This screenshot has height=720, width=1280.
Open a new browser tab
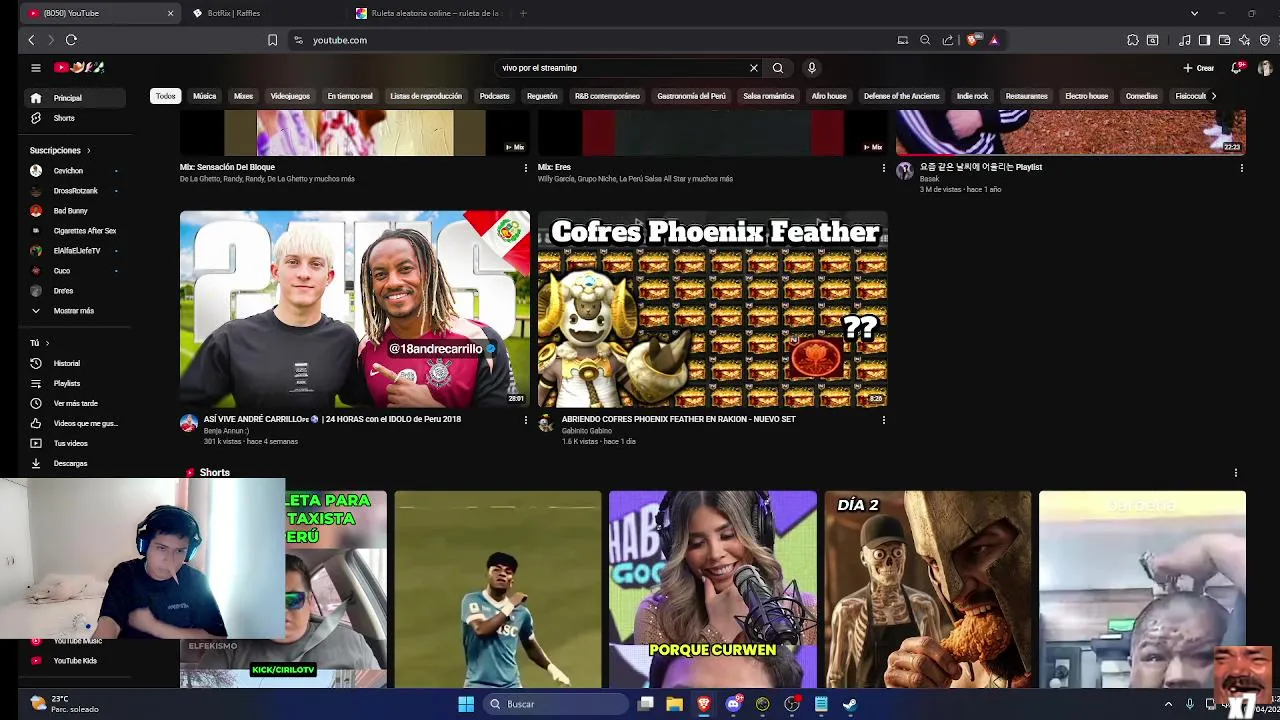pyautogui.click(x=523, y=13)
